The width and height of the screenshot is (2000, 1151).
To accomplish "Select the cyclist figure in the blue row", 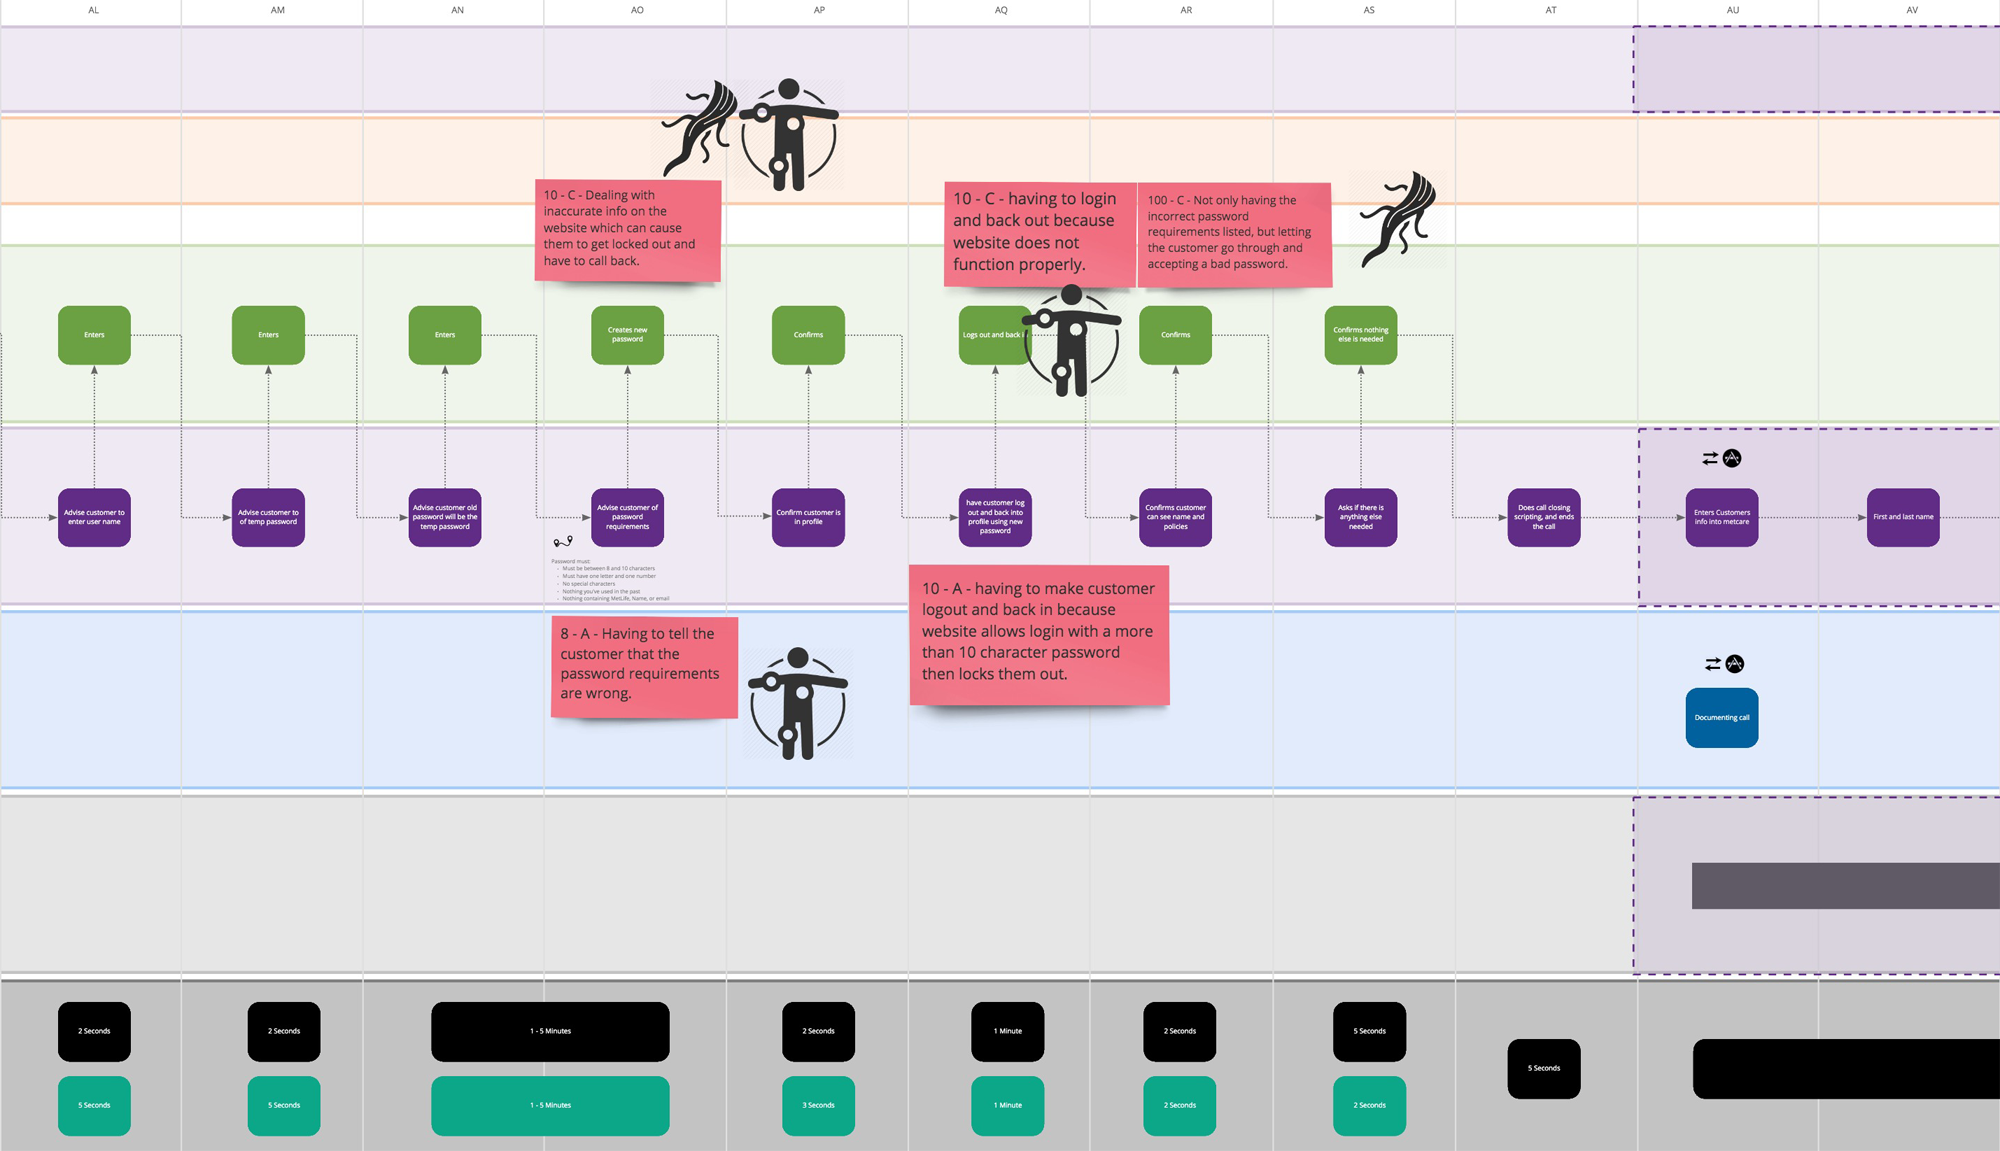I will [x=797, y=700].
